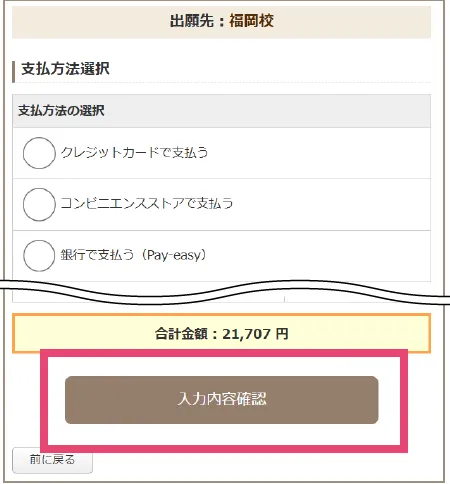The height and width of the screenshot is (484, 450).
Task: Click the brown bar beside 支払方法選択
Action: pyautogui.click(x=14, y=71)
